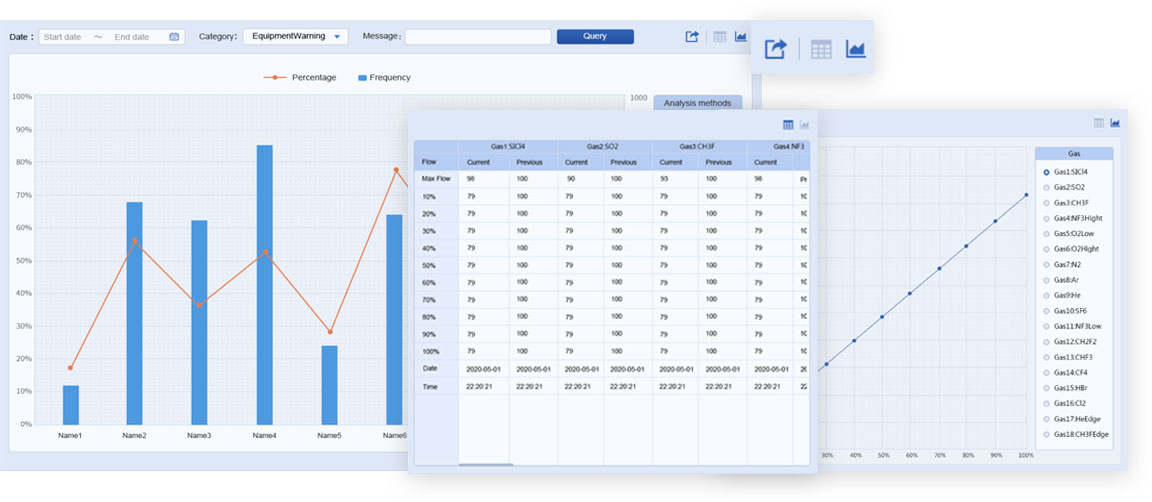
Task: Open the Analysis methods tab
Action: click(x=697, y=103)
